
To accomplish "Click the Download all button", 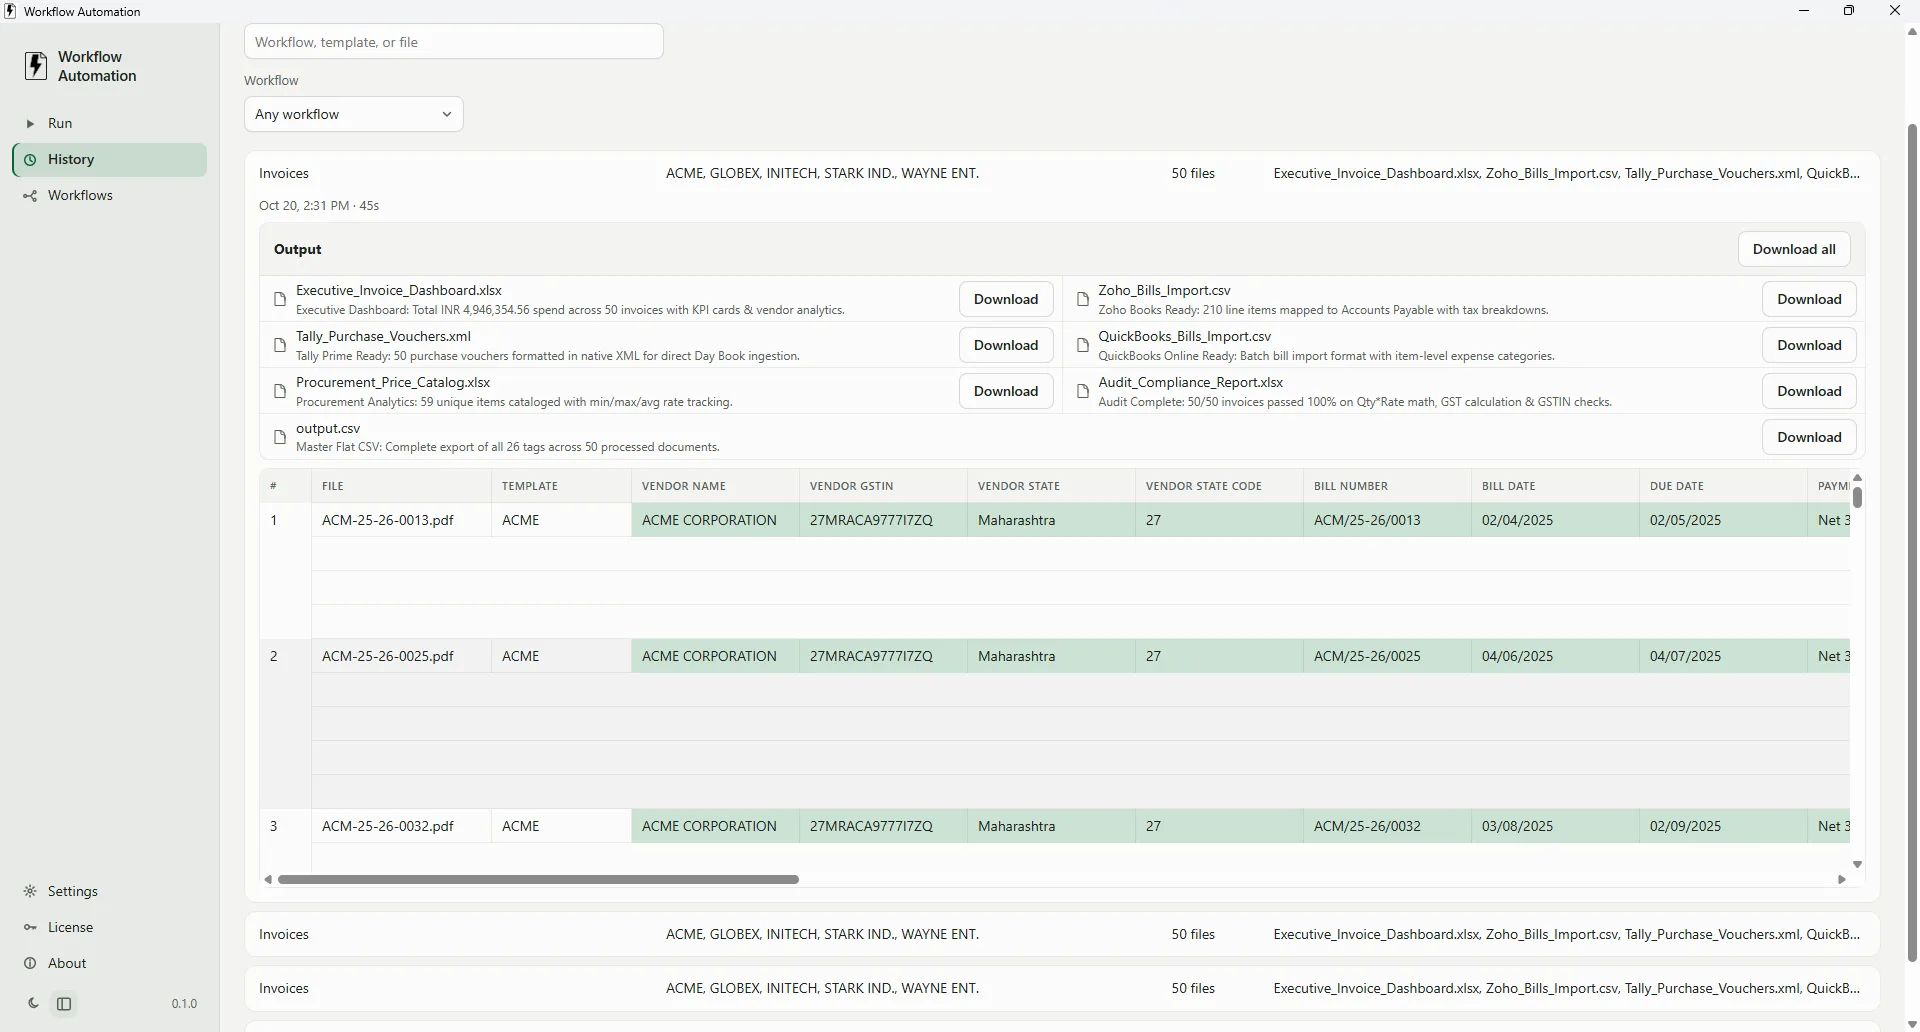I will coord(1794,249).
